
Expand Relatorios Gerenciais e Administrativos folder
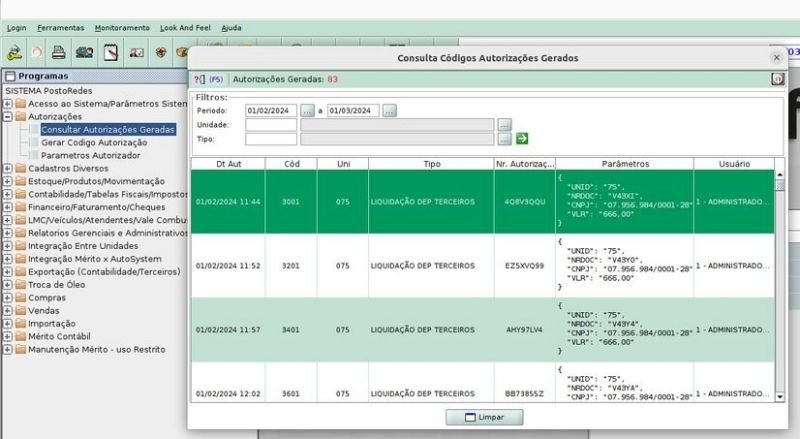[8, 233]
